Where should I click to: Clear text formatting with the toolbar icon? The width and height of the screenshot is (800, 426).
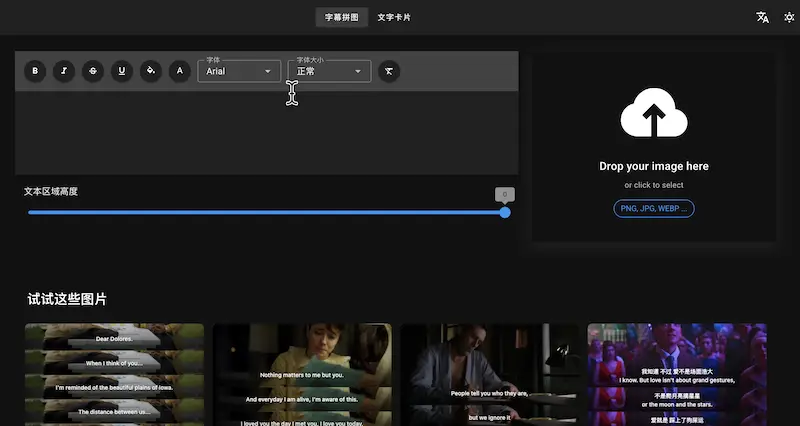click(x=389, y=71)
